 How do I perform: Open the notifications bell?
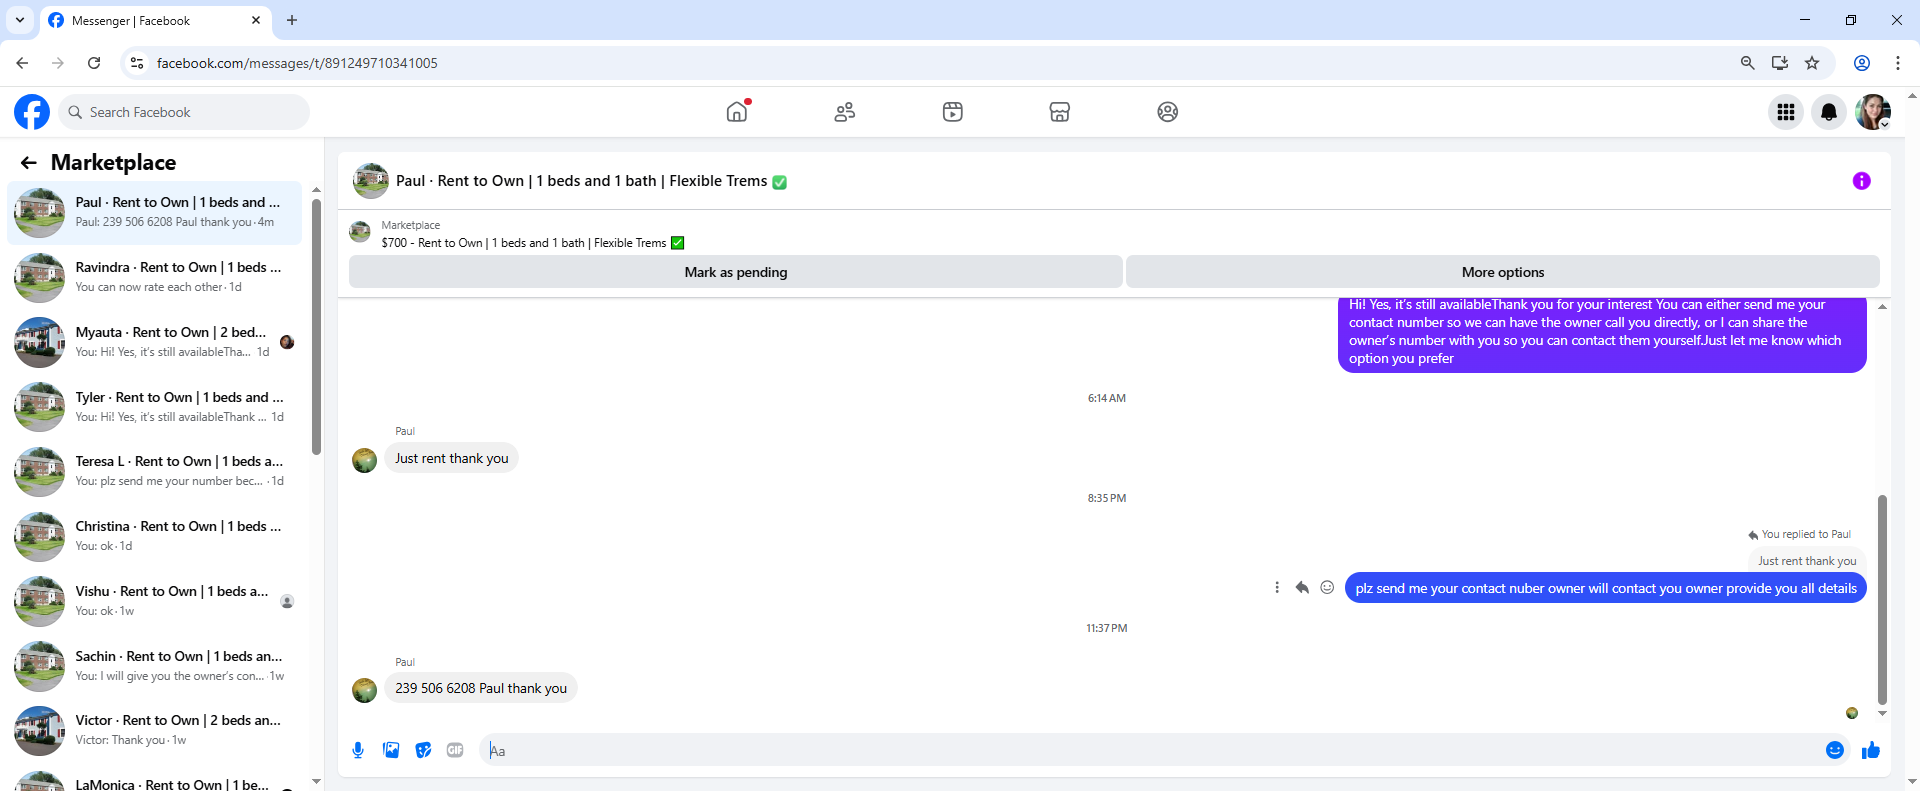point(1829,112)
